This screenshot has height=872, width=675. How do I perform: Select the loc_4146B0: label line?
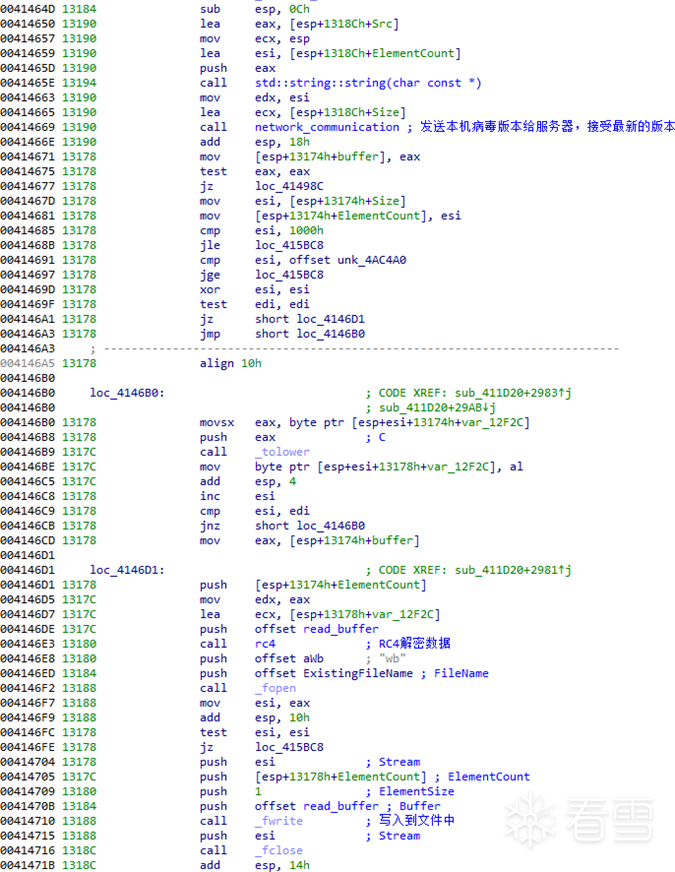point(127,393)
